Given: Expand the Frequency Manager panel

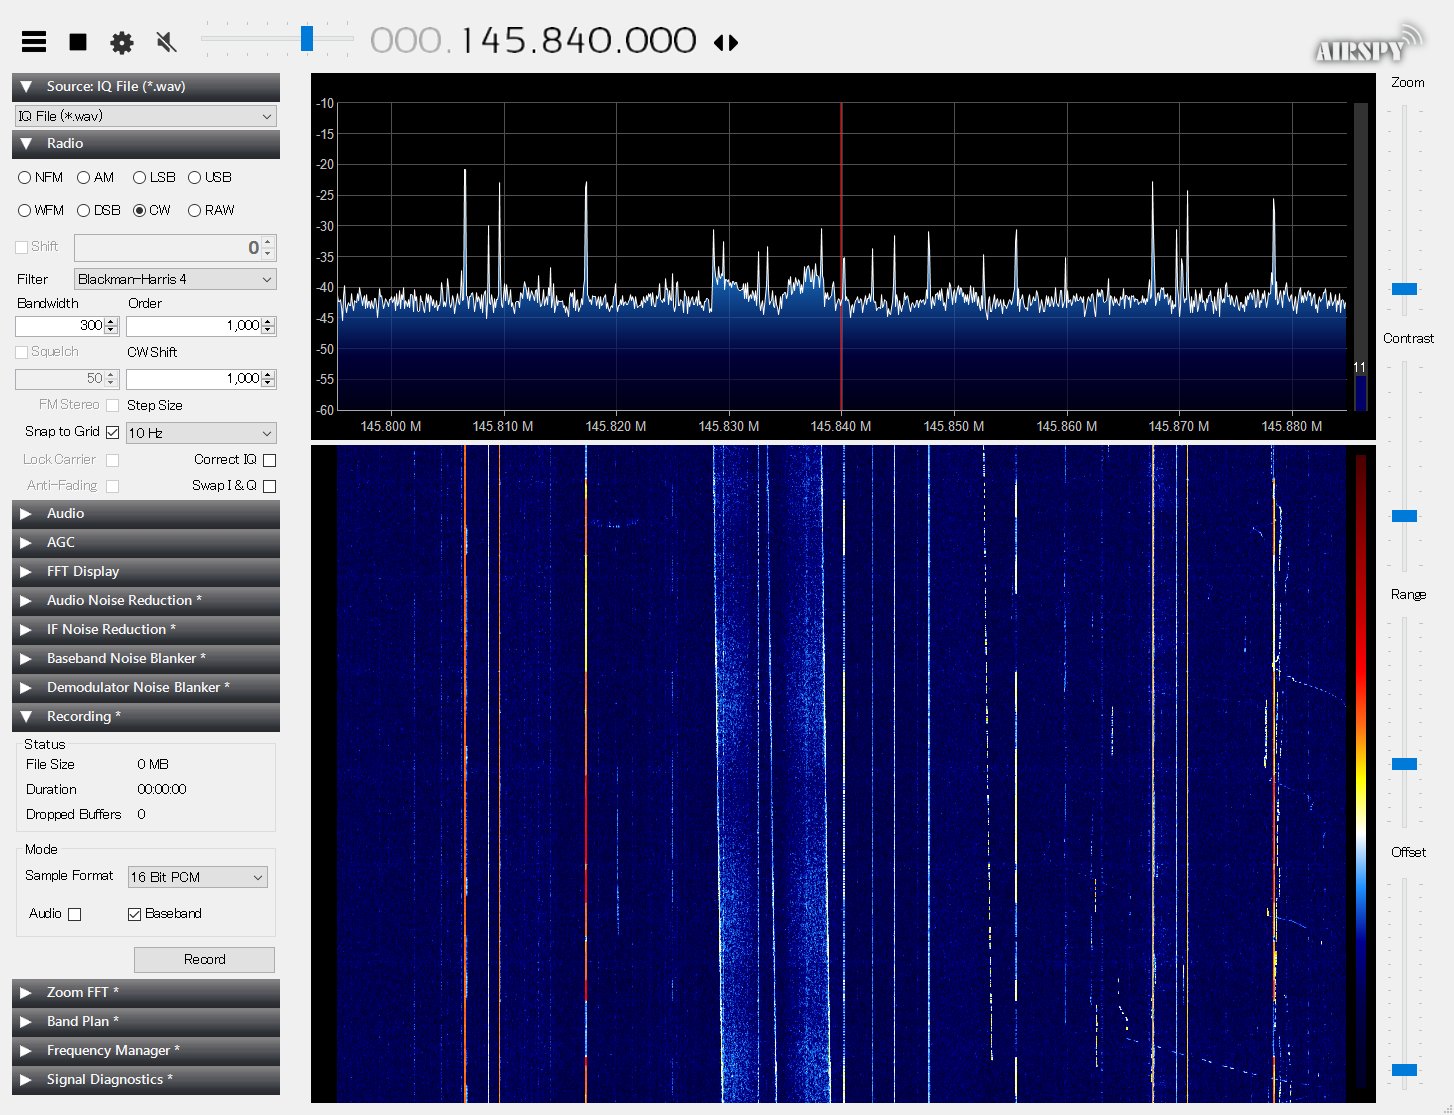Looking at the screenshot, I should coord(145,1050).
